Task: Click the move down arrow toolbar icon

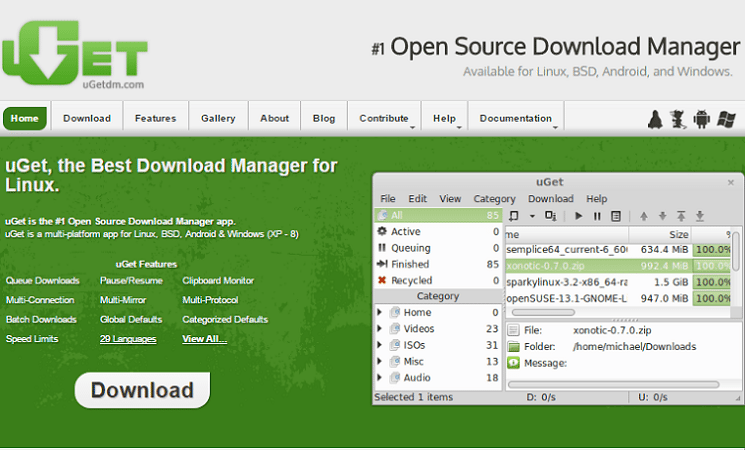Action: 662,216
